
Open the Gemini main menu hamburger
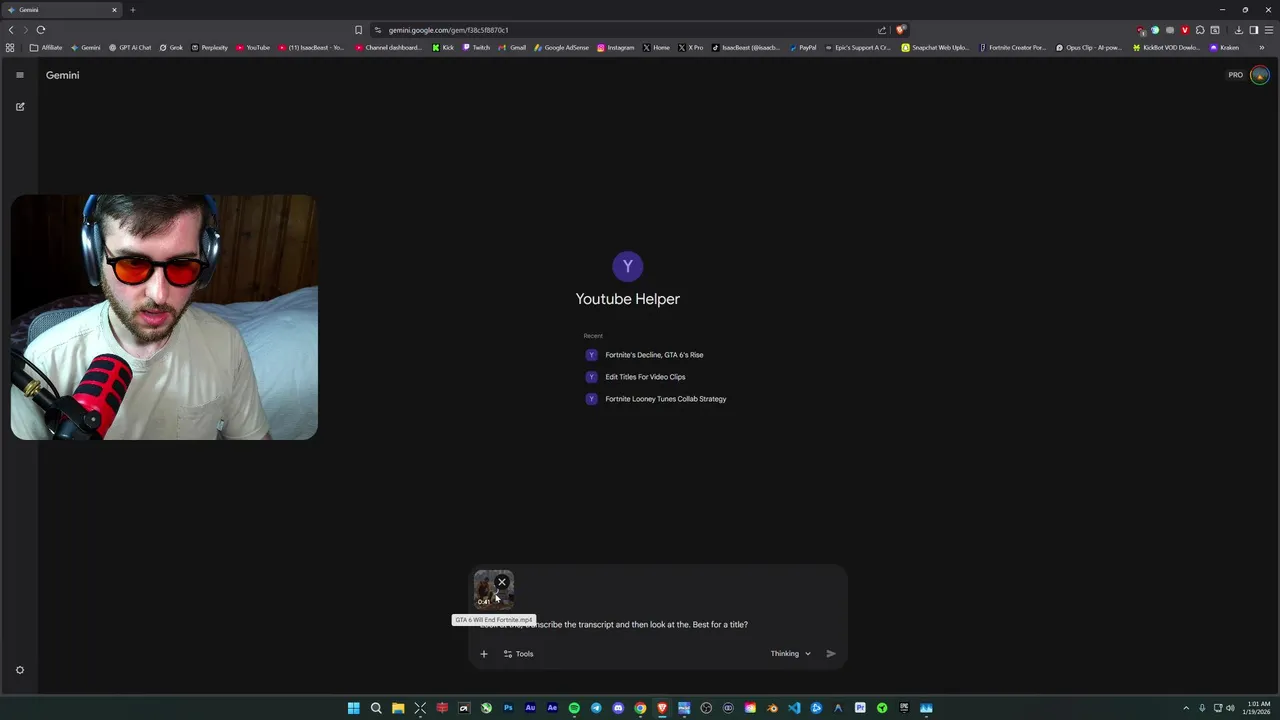click(19, 75)
